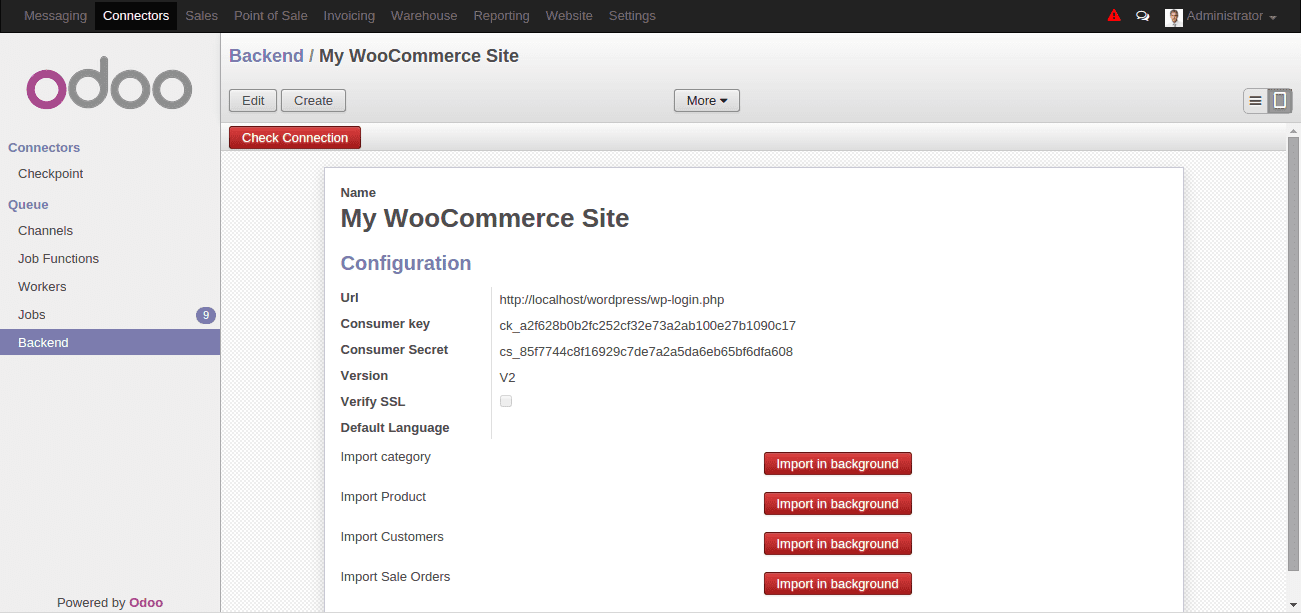This screenshot has height=613, width=1301.
Task: Open the conversations chat bubble icon
Action: [1143, 16]
